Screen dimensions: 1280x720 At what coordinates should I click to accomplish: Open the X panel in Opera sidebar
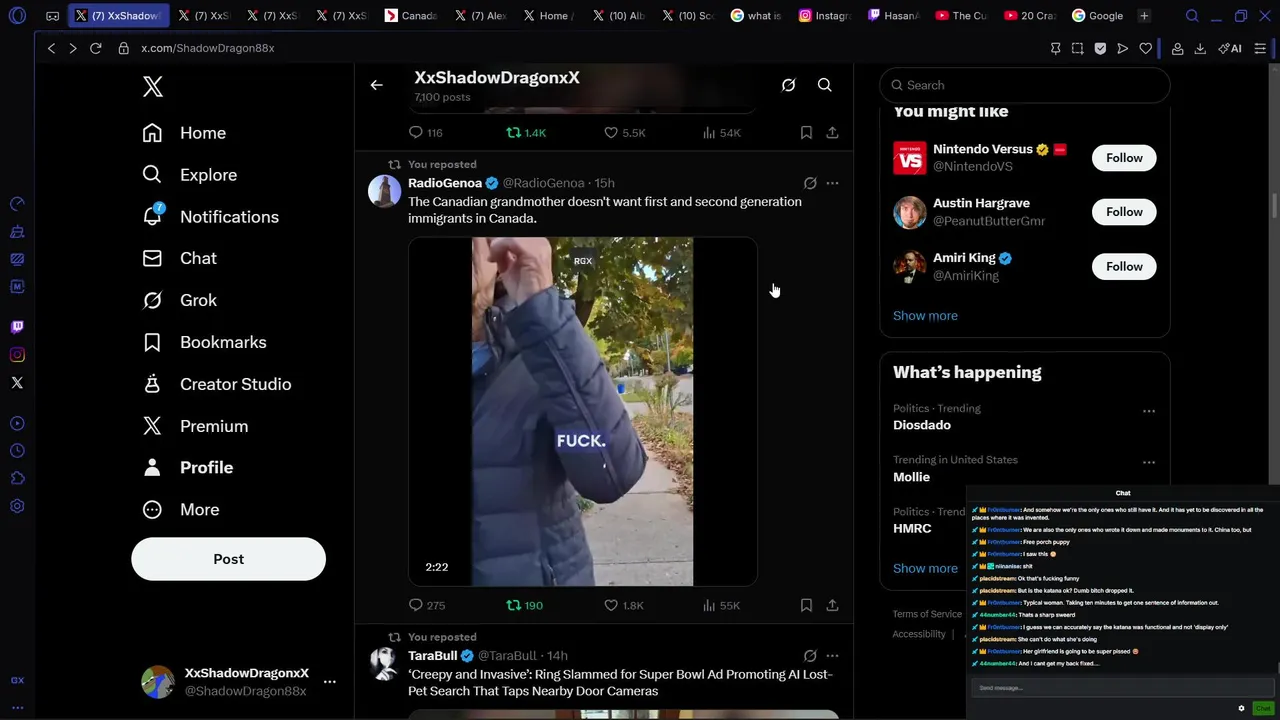point(17,383)
